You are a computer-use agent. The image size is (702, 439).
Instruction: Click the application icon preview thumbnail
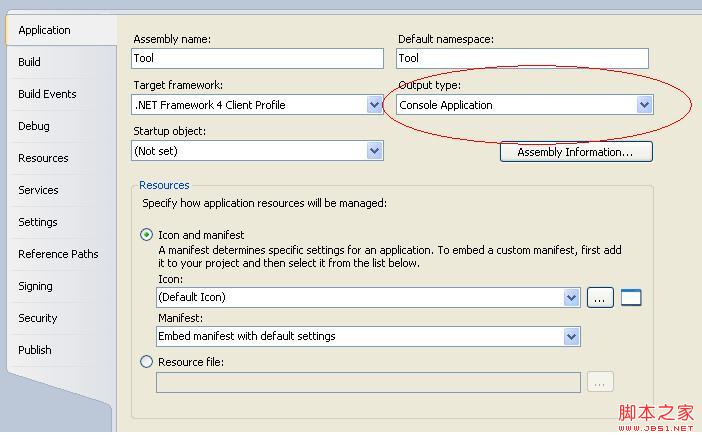[x=631, y=297]
